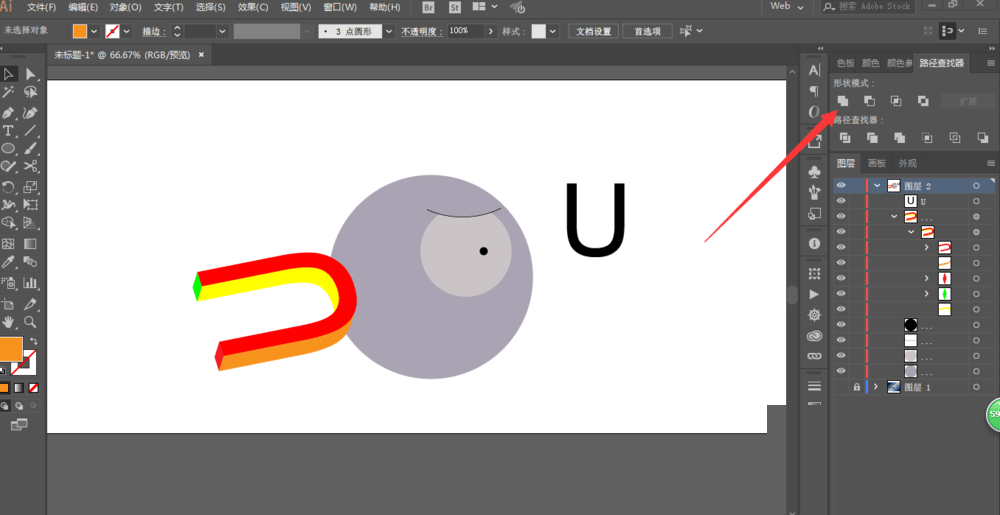Viewport: 1000px width, 515px height.
Task: Toggle visibility of the U sublayer
Action: tap(841, 201)
